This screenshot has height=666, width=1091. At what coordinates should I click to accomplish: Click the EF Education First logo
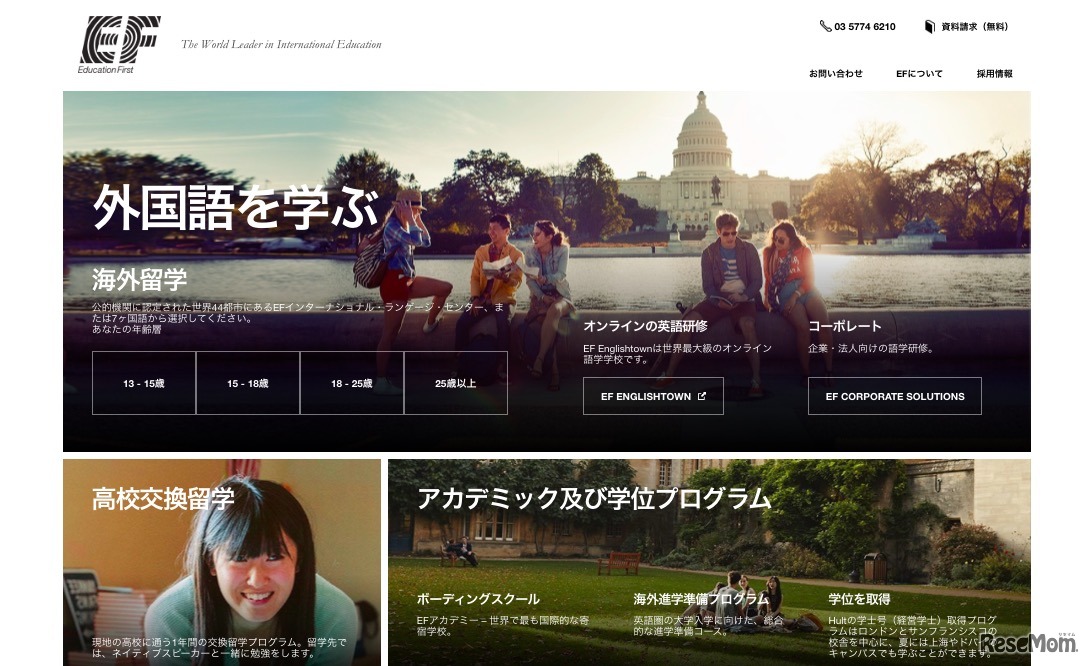click(x=119, y=44)
